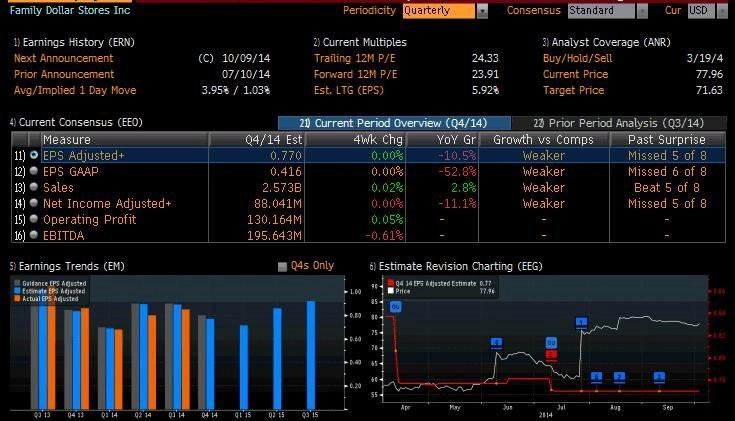Click the blue marker at the mid-July price jump
Screen dimensions: 735x421
pyautogui.click(x=581, y=323)
